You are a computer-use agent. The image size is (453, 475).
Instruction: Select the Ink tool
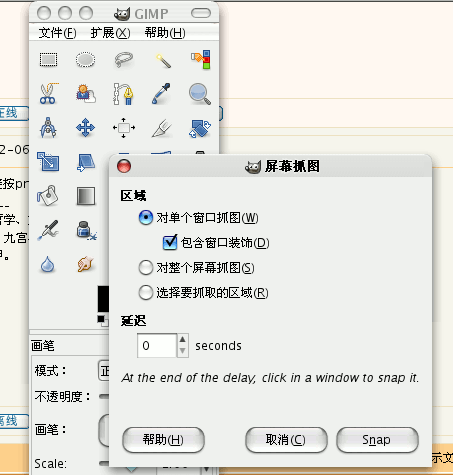click(x=86, y=230)
